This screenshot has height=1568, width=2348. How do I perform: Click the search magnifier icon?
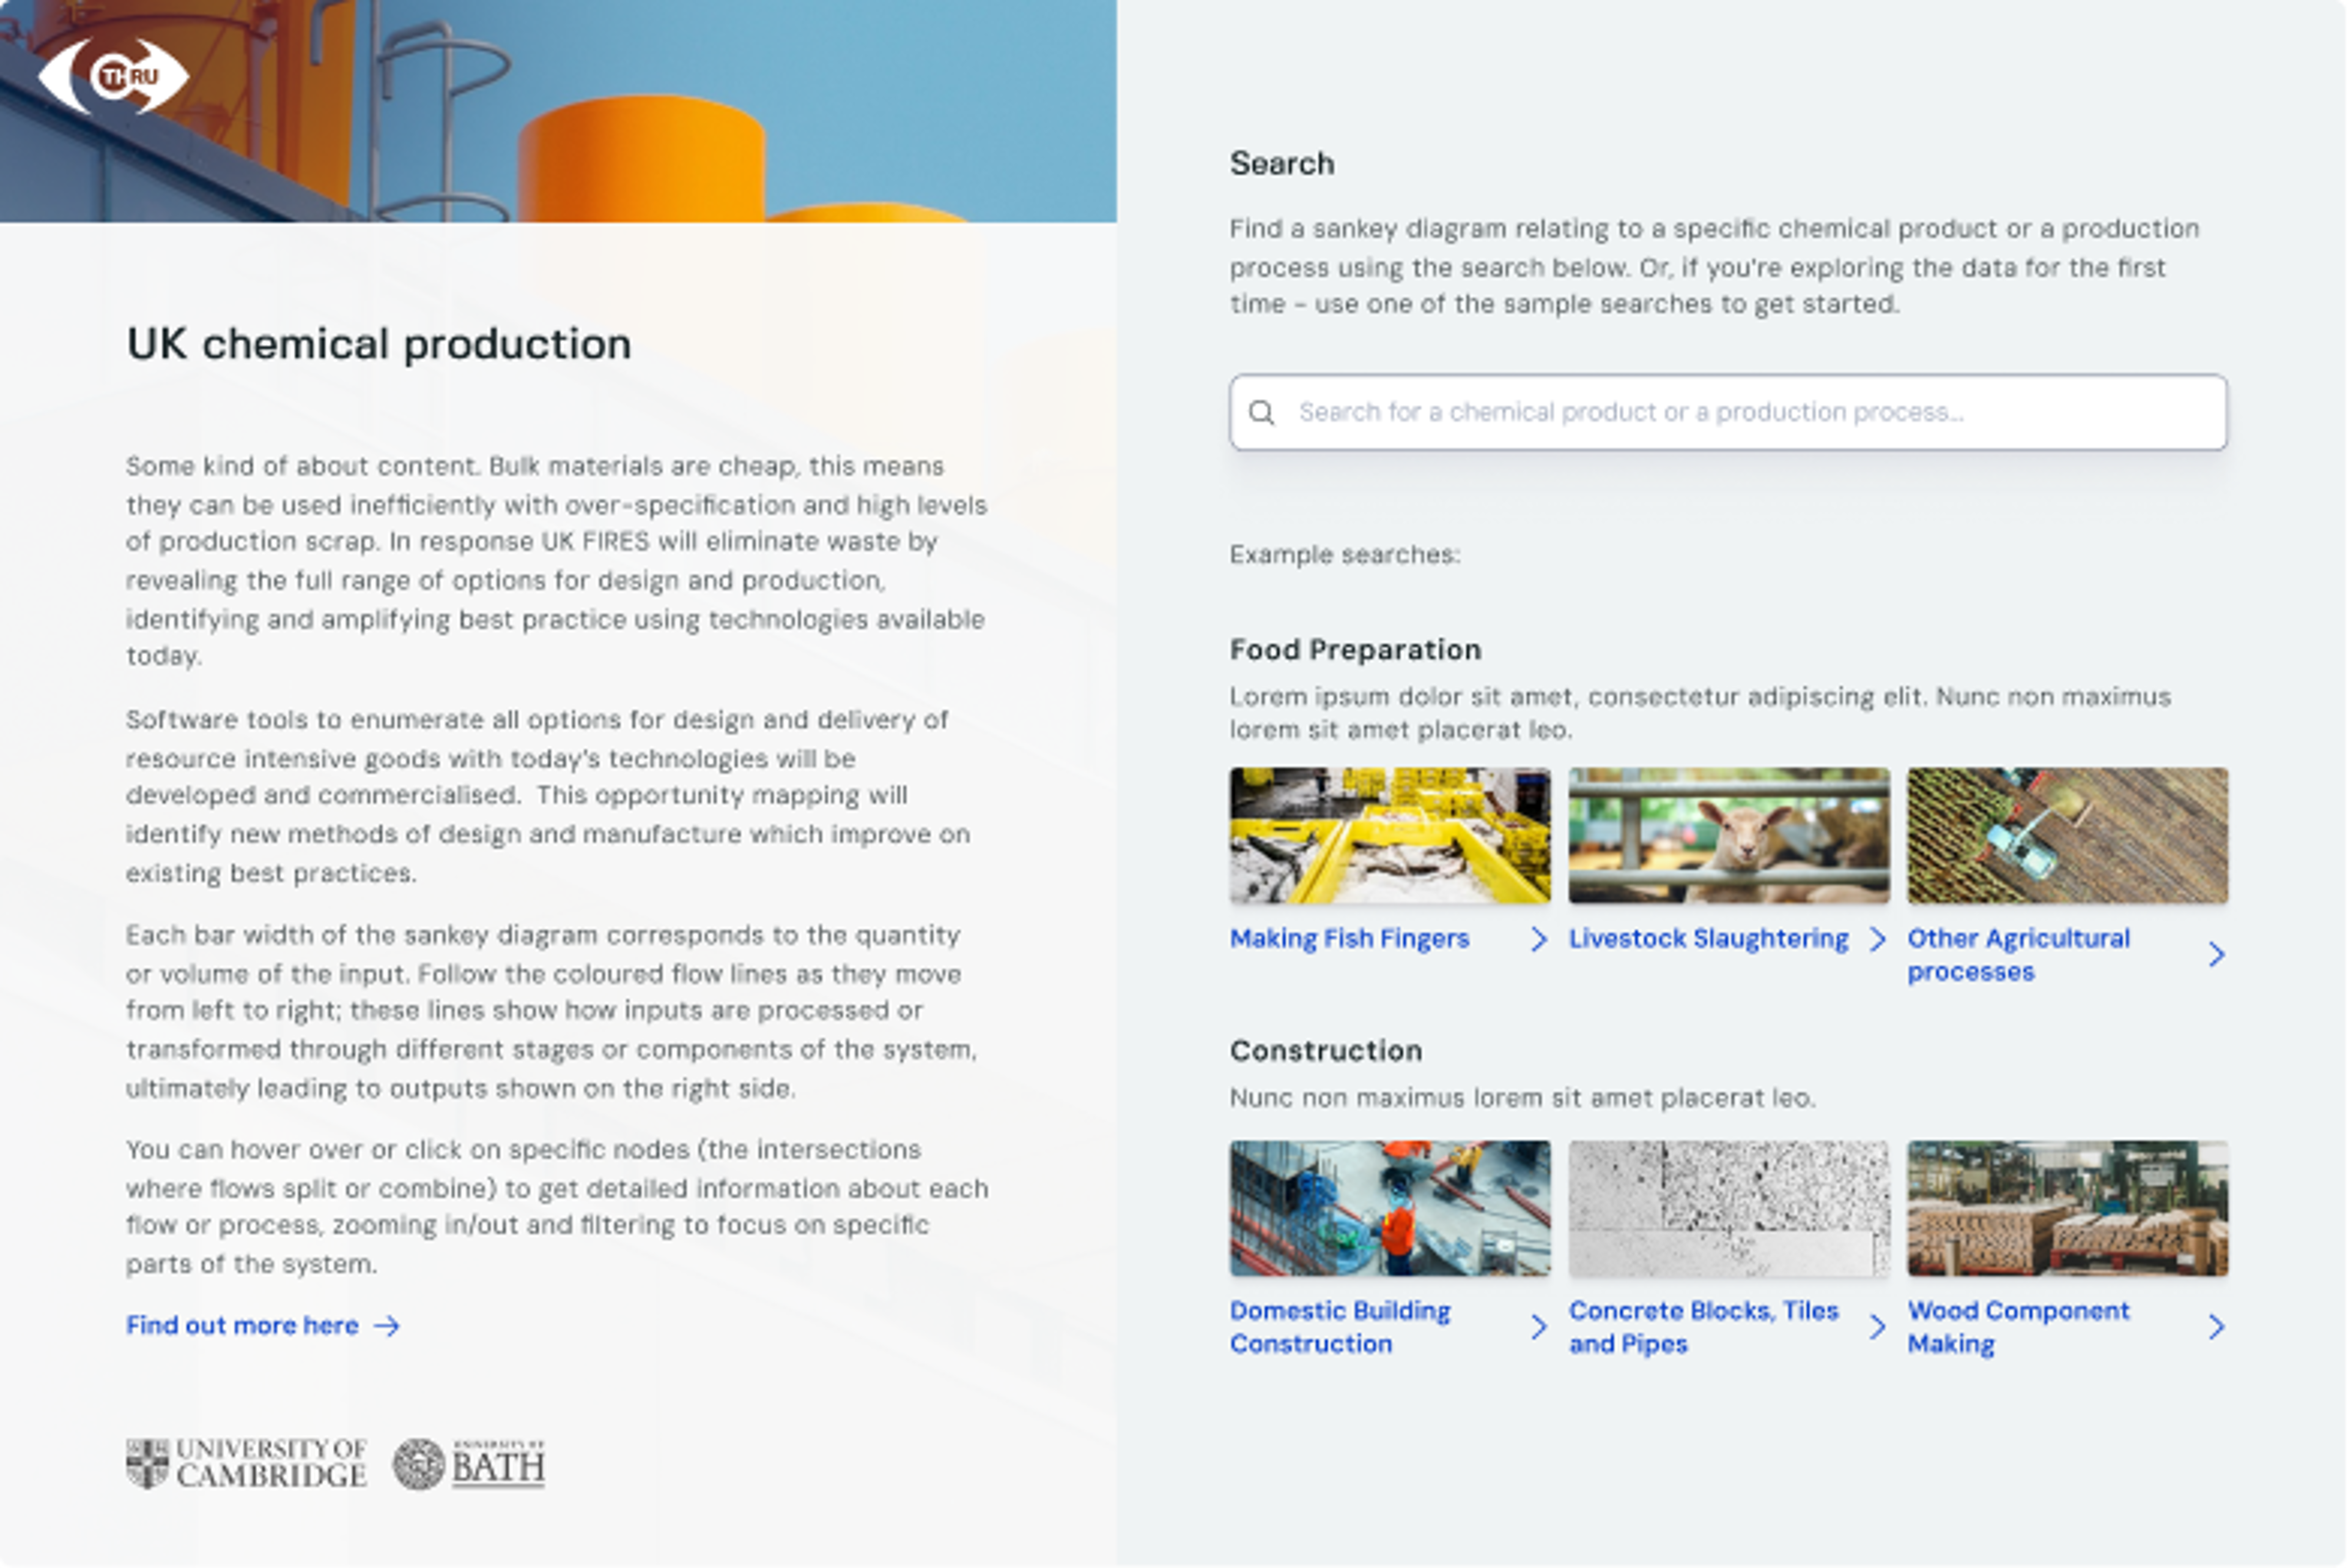coord(1262,412)
